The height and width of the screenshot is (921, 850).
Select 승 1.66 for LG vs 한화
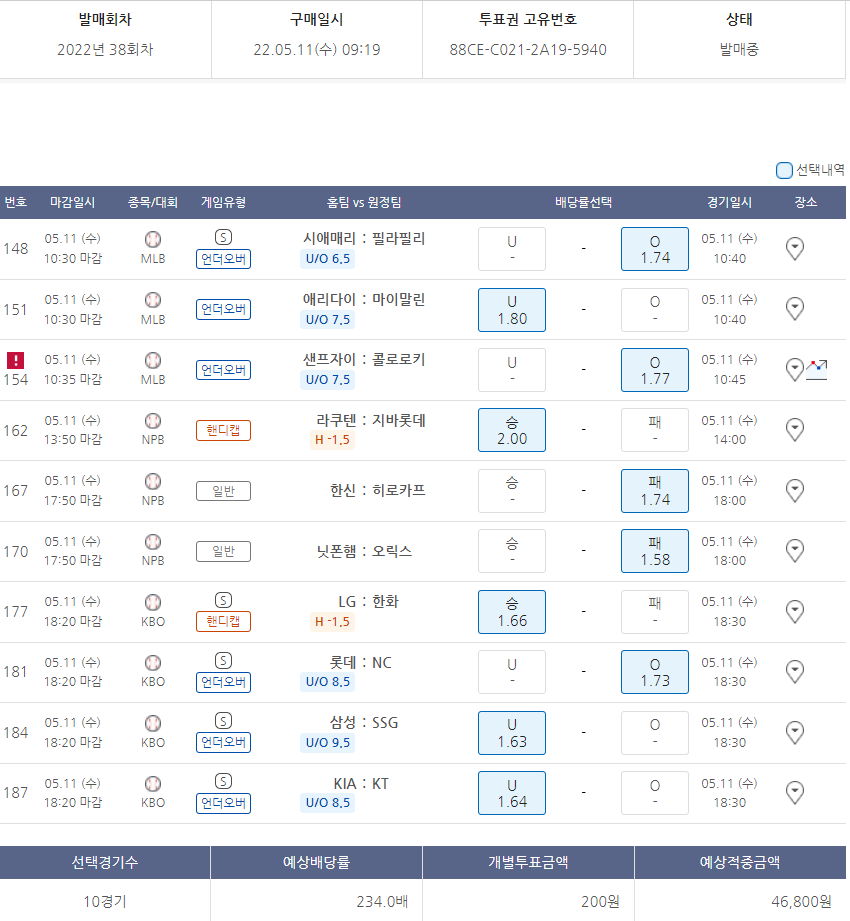(512, 612)
